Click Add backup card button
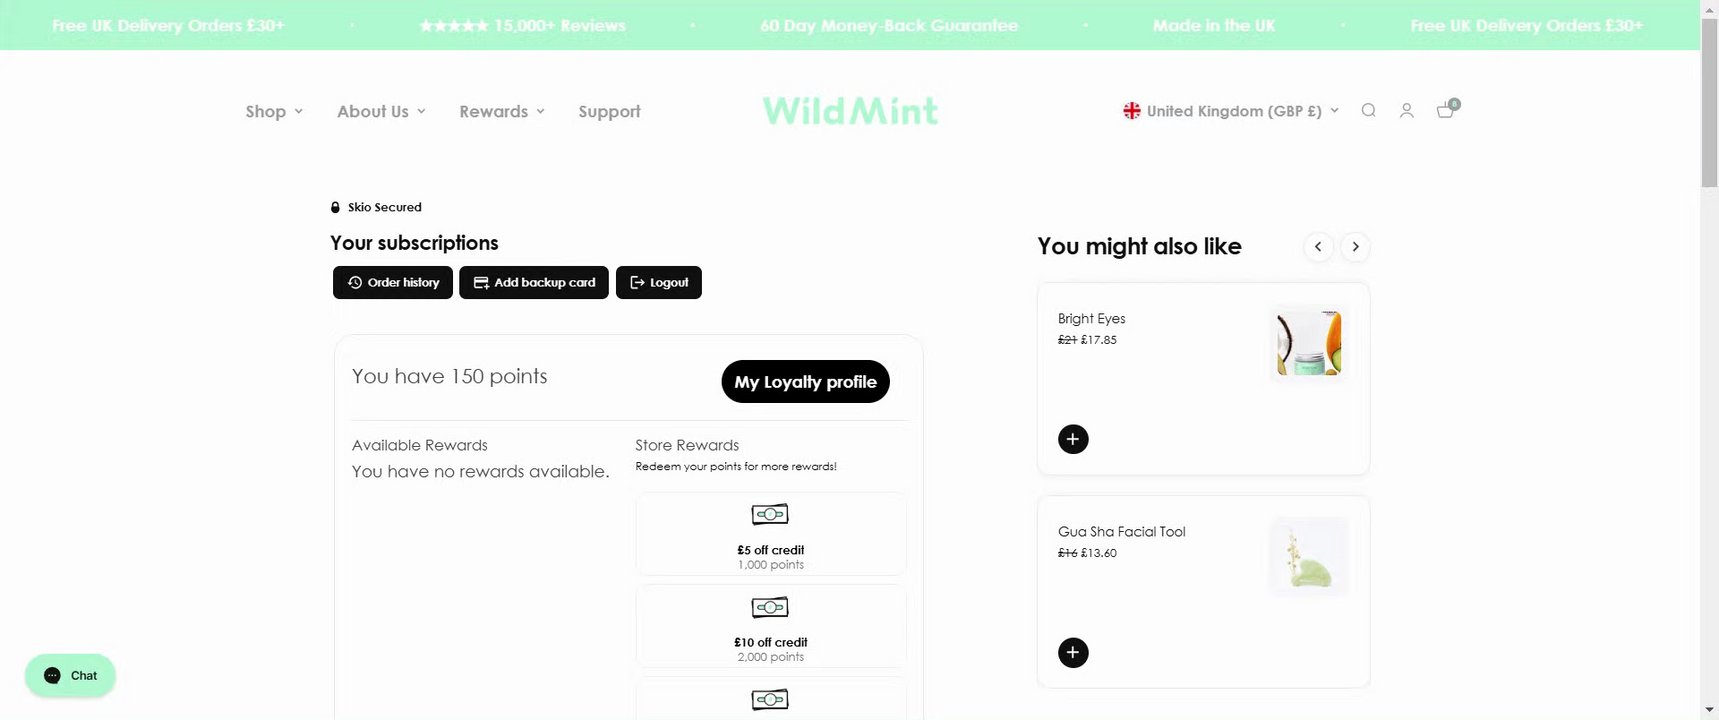Screen dimensions: 1719x720 (x=534, y=283)
